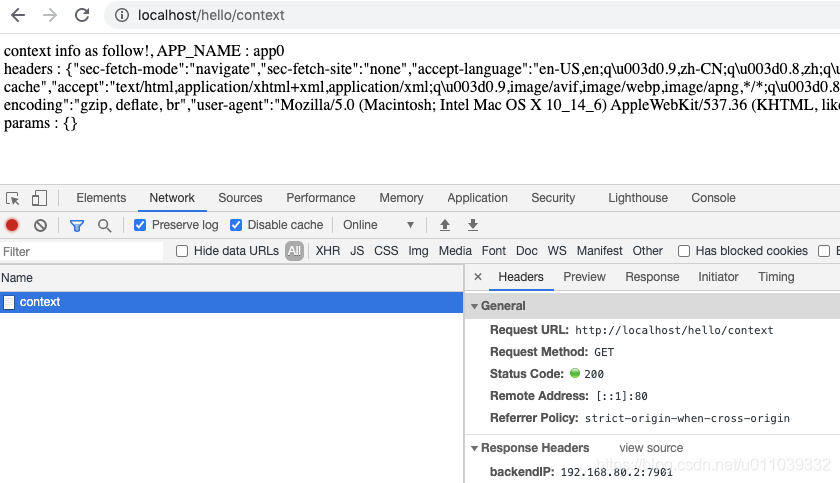This screenshot has width=840, height=483.
Task: Check Has blocked cookies
Action: (x=684, y=251)
